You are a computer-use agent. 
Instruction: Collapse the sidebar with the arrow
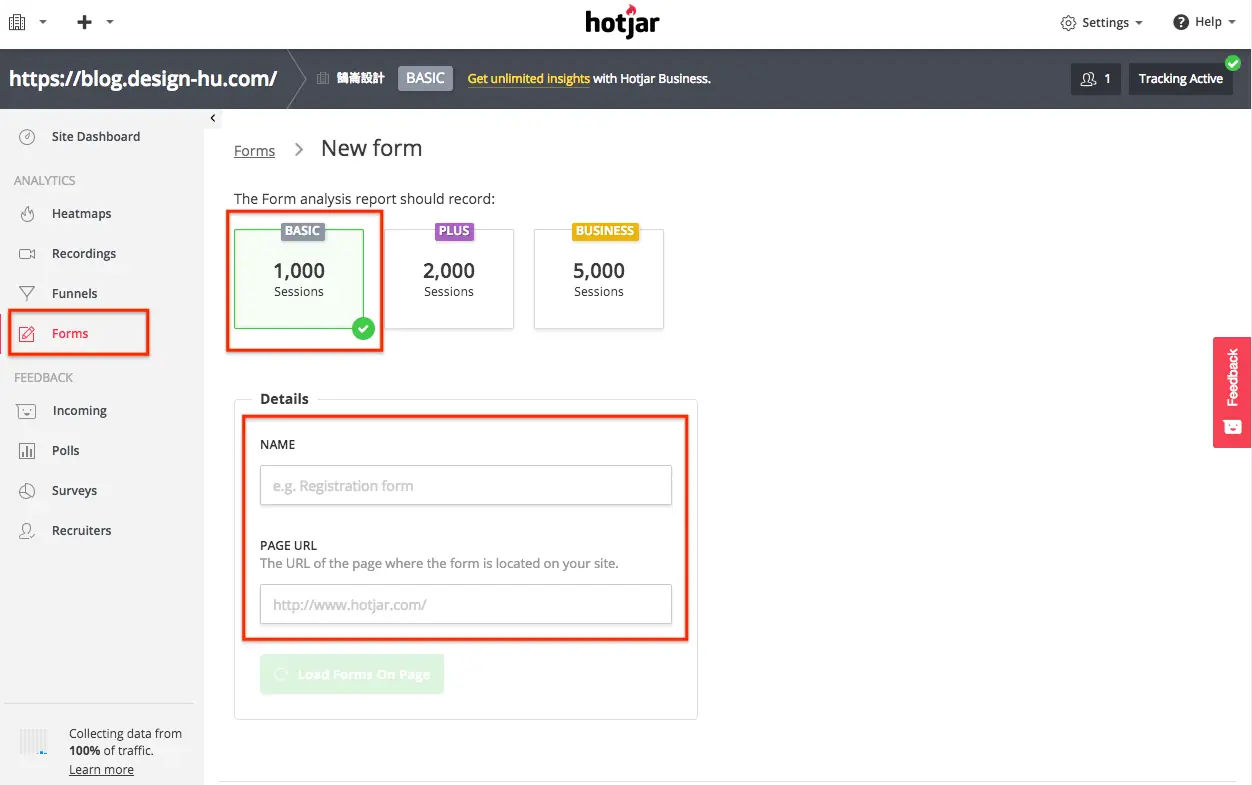pos(213,118)
